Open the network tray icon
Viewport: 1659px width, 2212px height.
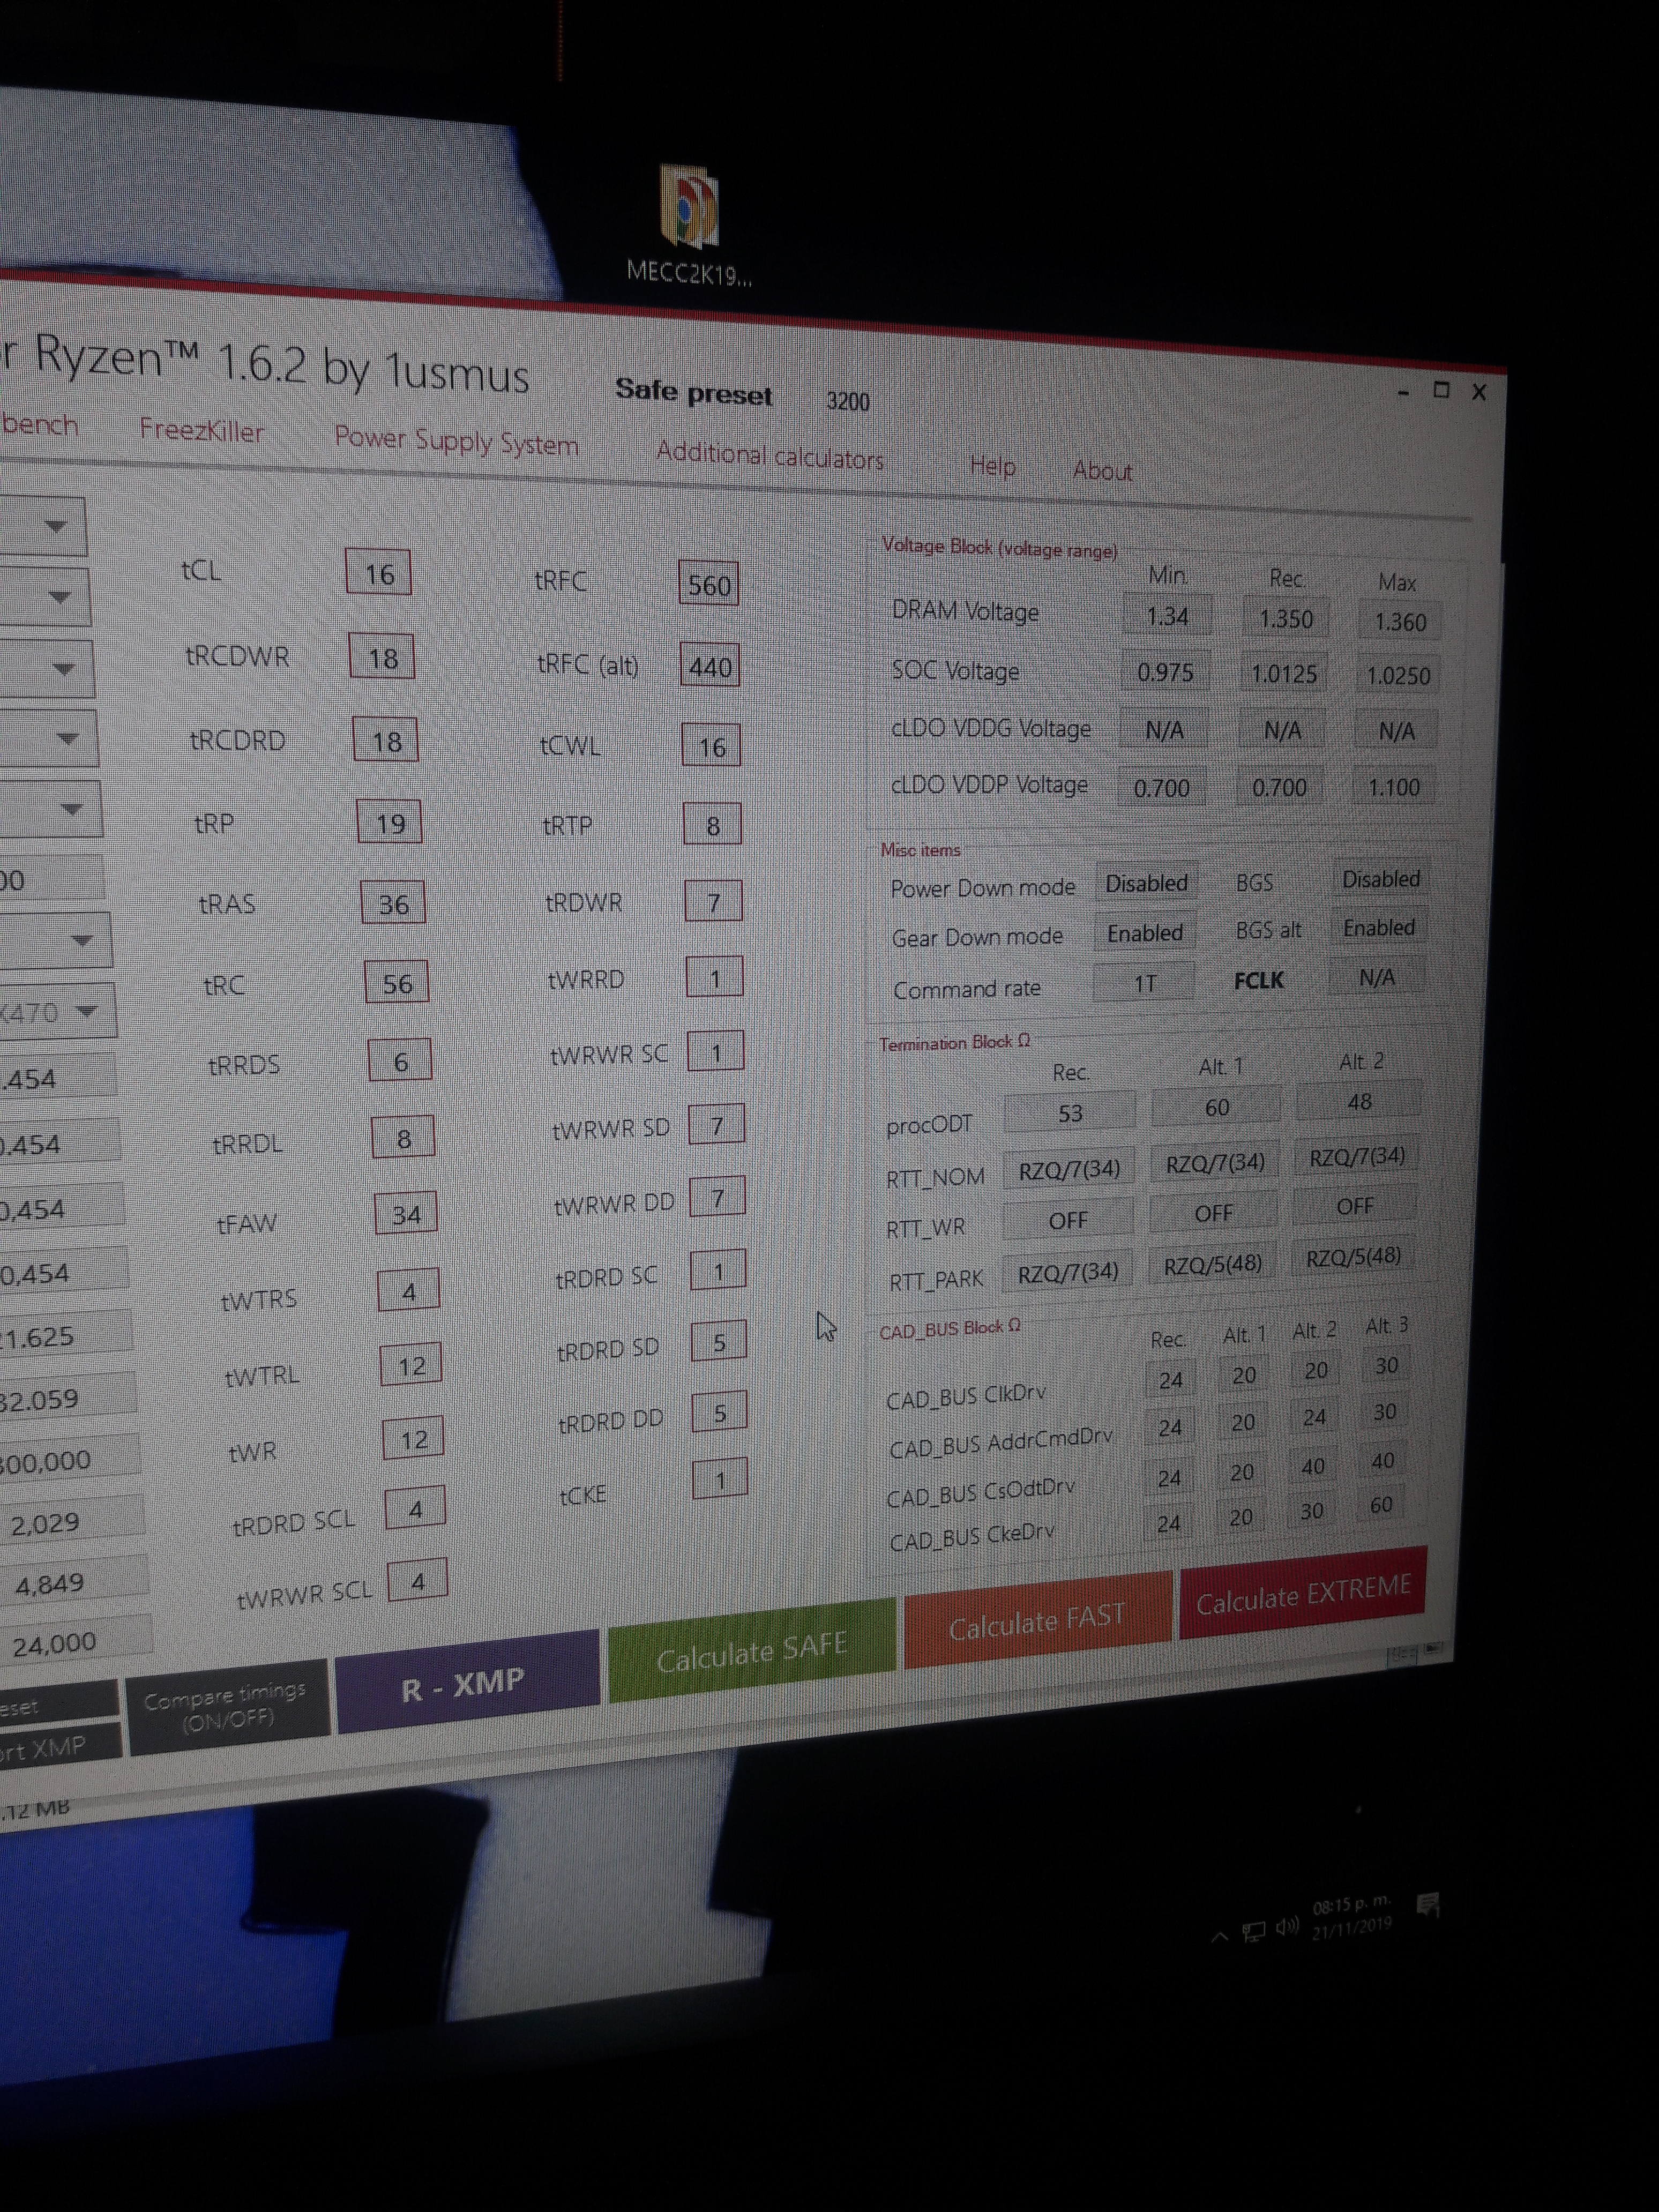click(1253, 1931)
